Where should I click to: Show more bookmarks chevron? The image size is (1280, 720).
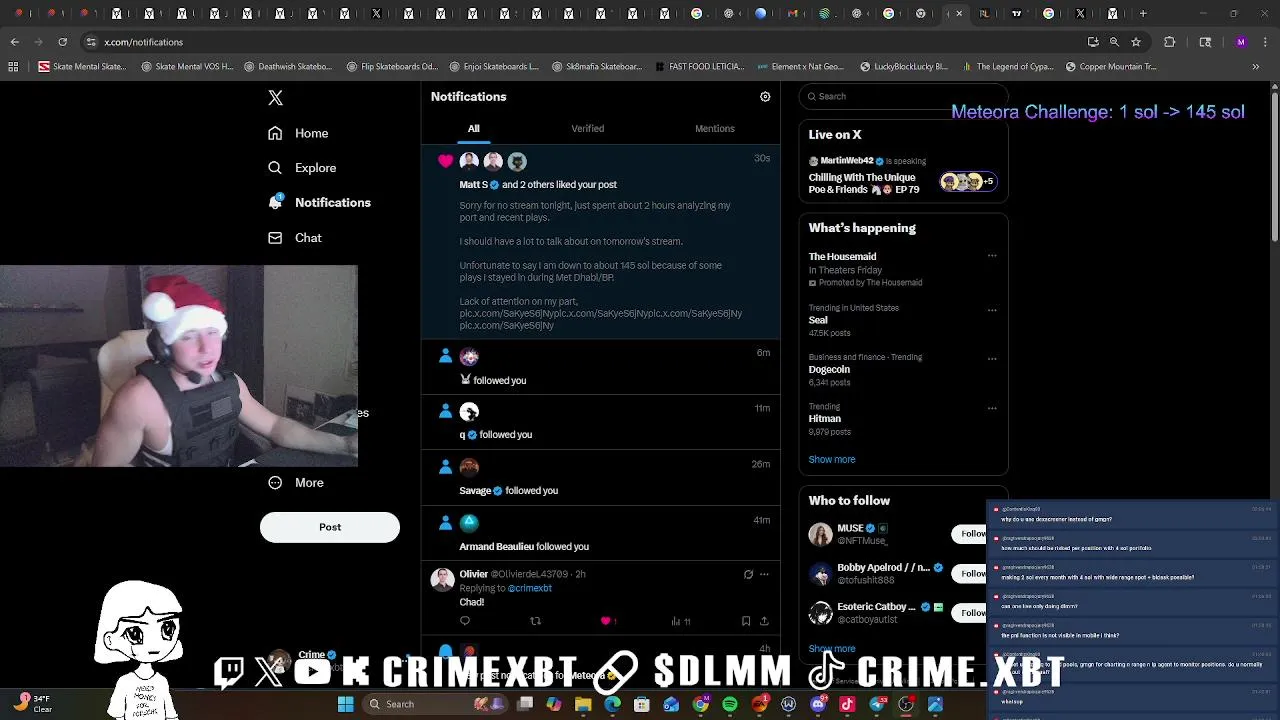[1256, 67]
